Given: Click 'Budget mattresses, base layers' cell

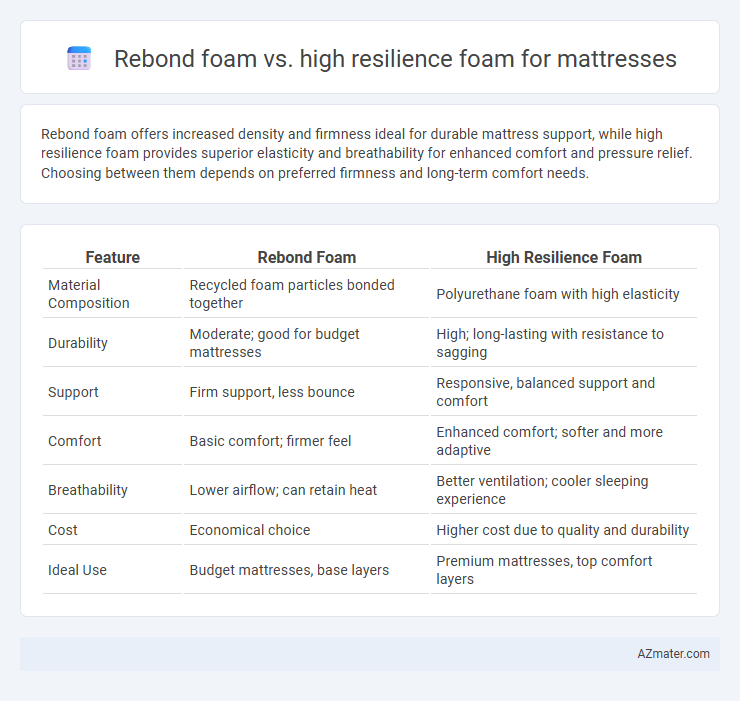Looking at the screenshot, I should (289, 570).
